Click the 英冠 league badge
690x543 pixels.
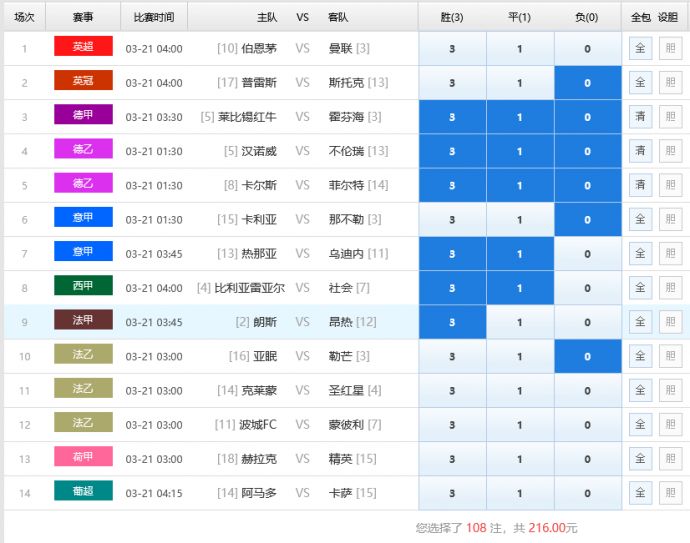point(83,82)
